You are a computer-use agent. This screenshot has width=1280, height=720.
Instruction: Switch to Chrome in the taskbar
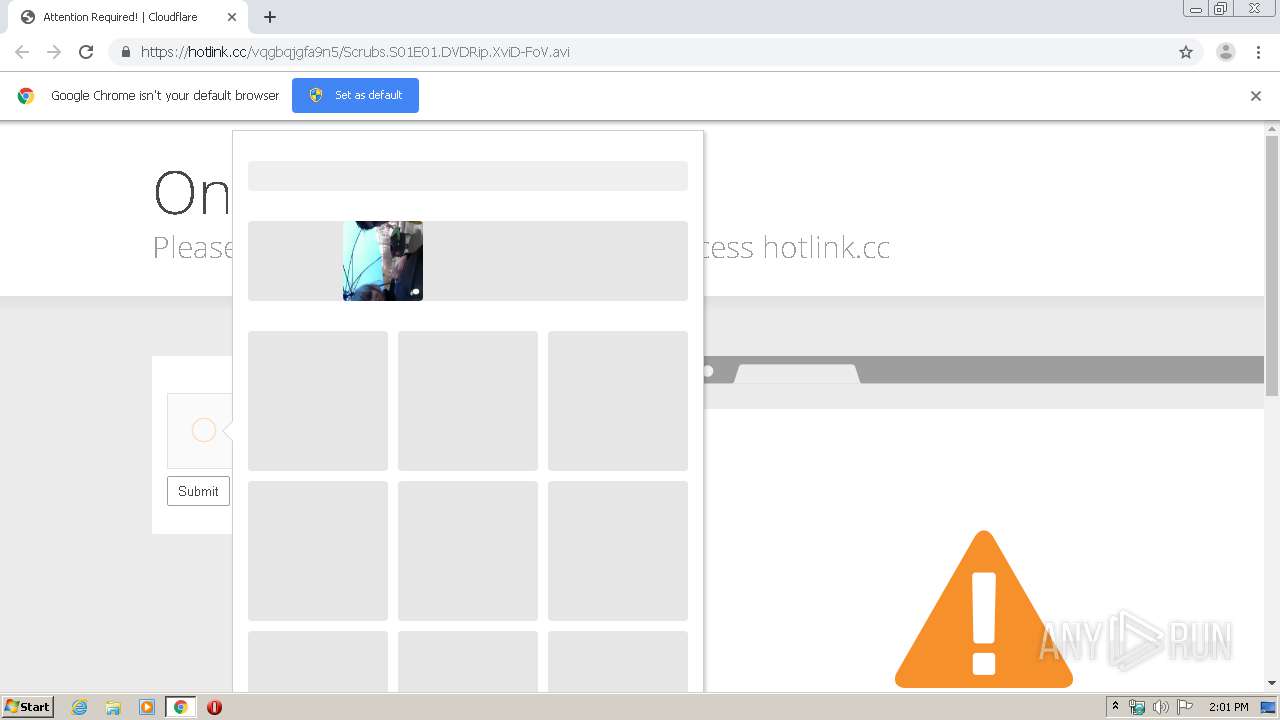pos(180,707)
